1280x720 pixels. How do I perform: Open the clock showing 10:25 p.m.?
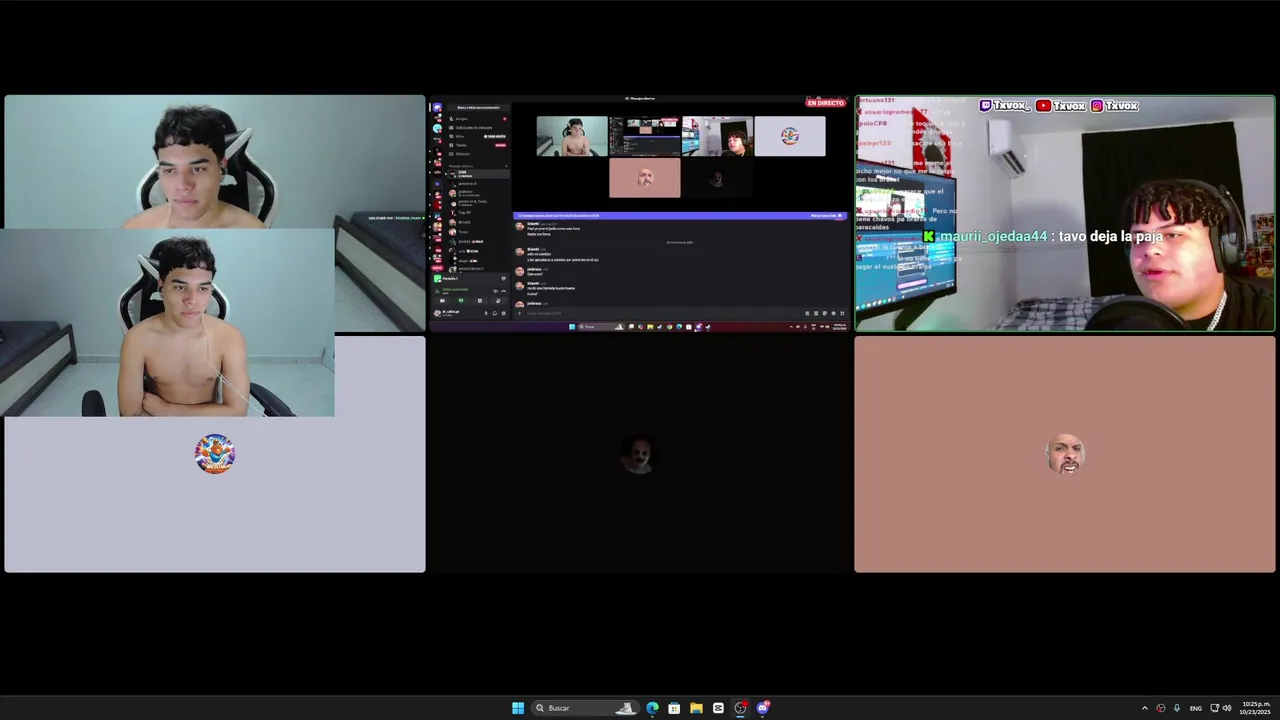[x=1256, y=708]
